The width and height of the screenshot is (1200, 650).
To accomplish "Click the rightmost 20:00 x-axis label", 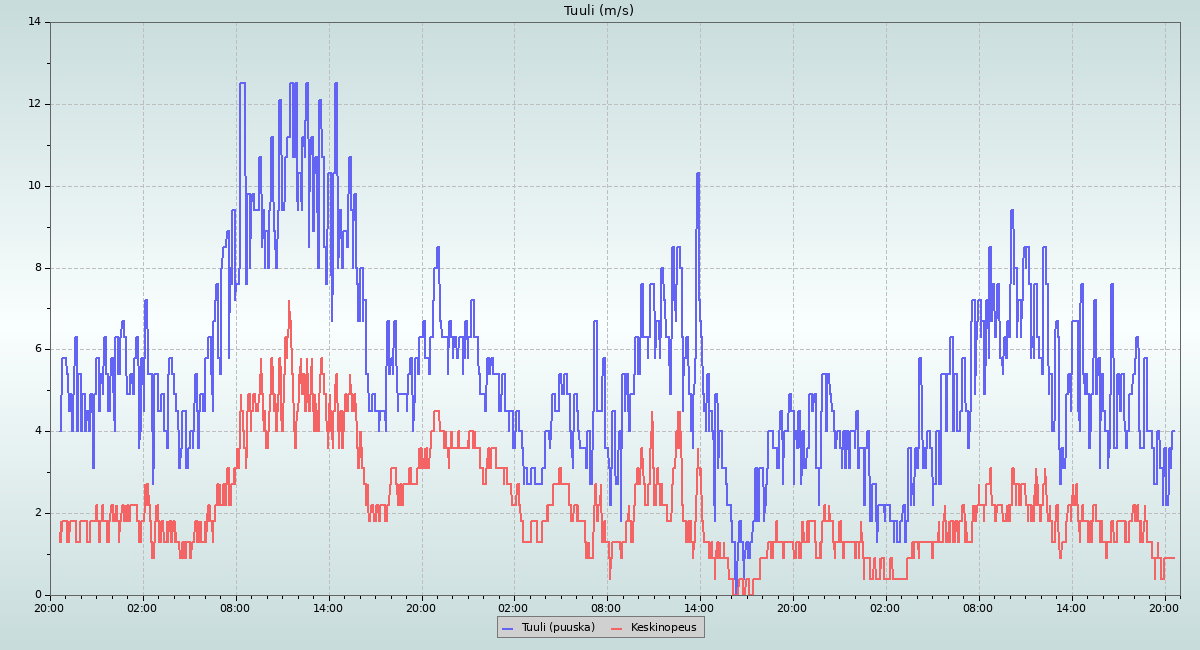I will coord(1164,607).
